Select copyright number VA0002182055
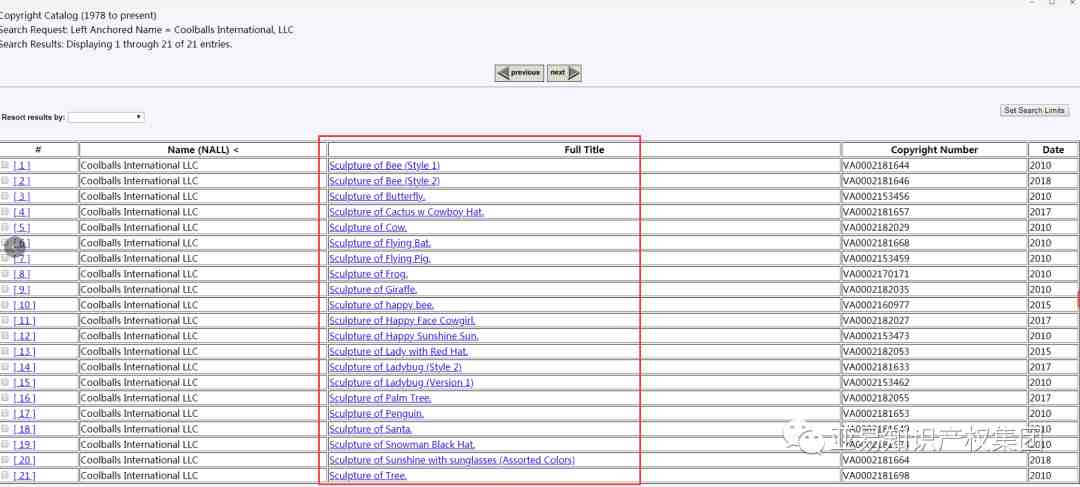Image resolution: width=1080 pixels, height=487 pixels. point(877,398)
